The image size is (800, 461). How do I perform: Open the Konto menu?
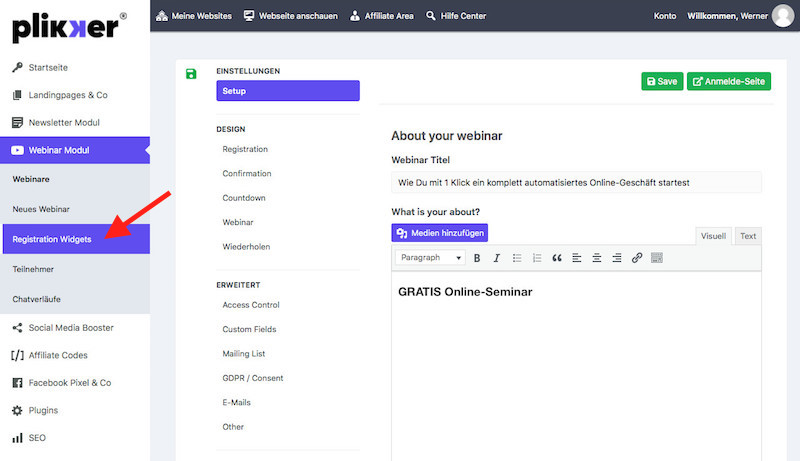[664, 16]
